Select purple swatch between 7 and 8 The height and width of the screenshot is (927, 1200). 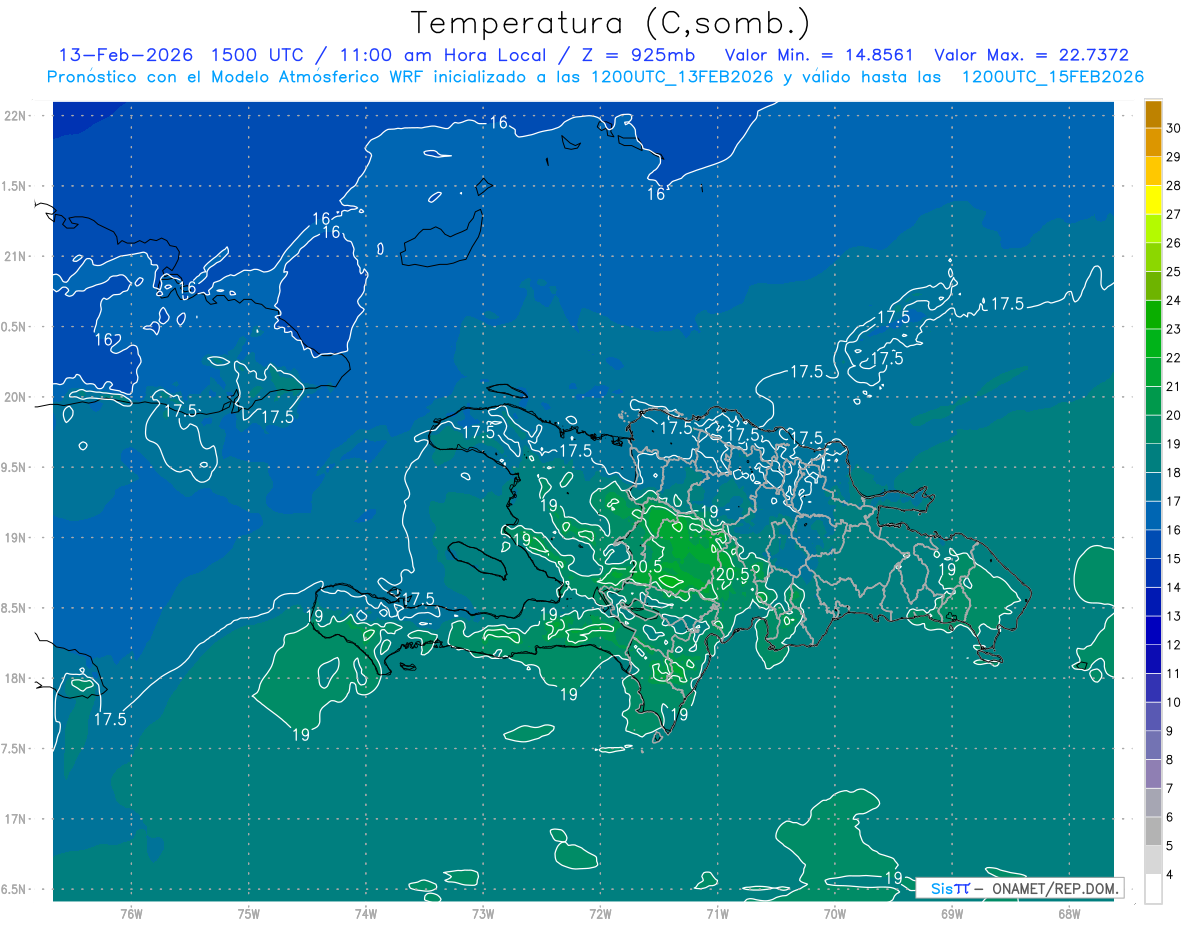1153,773
